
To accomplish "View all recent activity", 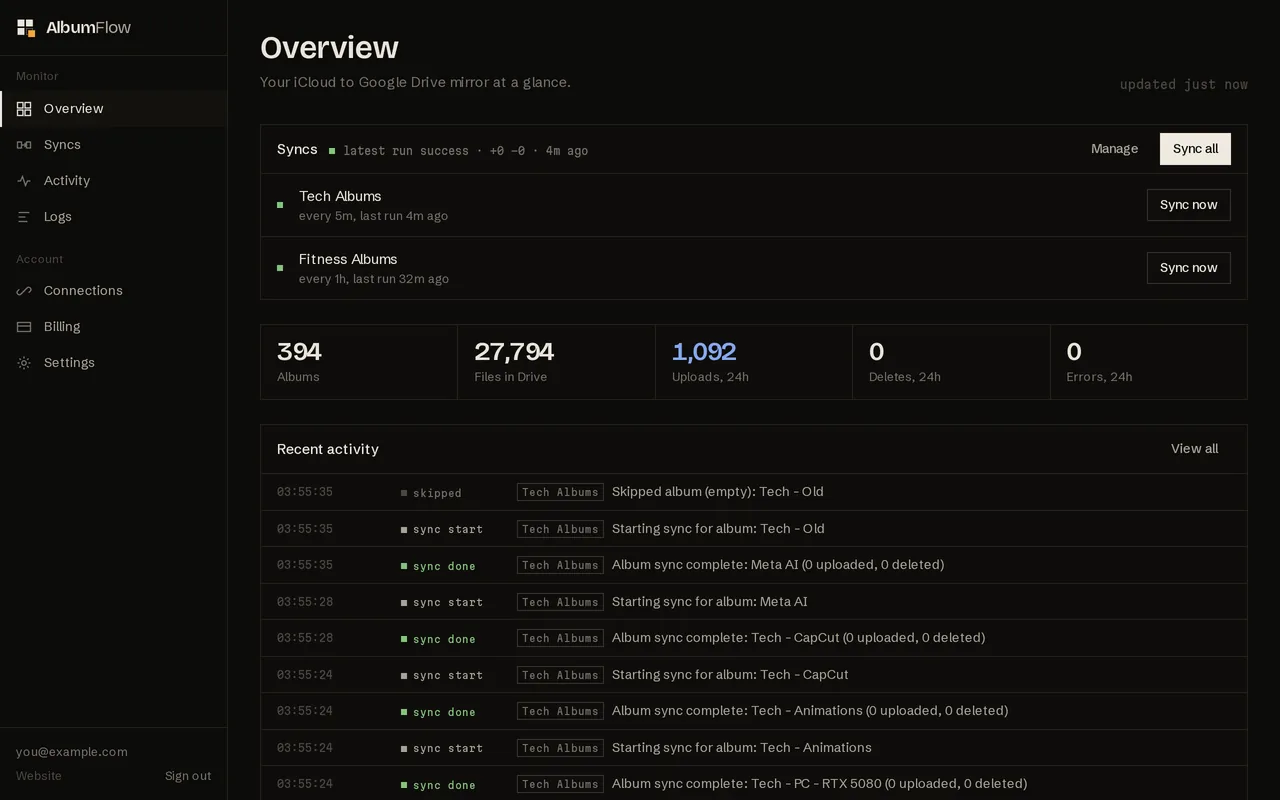I will coord(1194,449).
